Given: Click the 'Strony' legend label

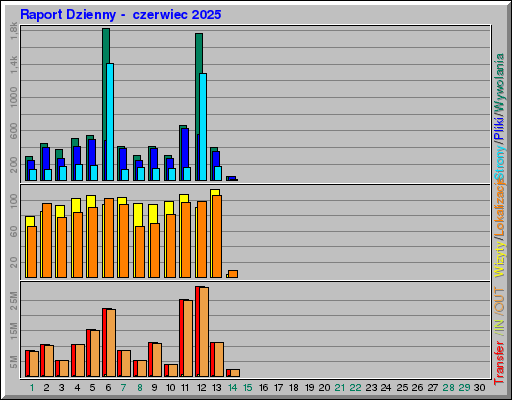Looking at the screenshot, I should (x=499, y=163).
